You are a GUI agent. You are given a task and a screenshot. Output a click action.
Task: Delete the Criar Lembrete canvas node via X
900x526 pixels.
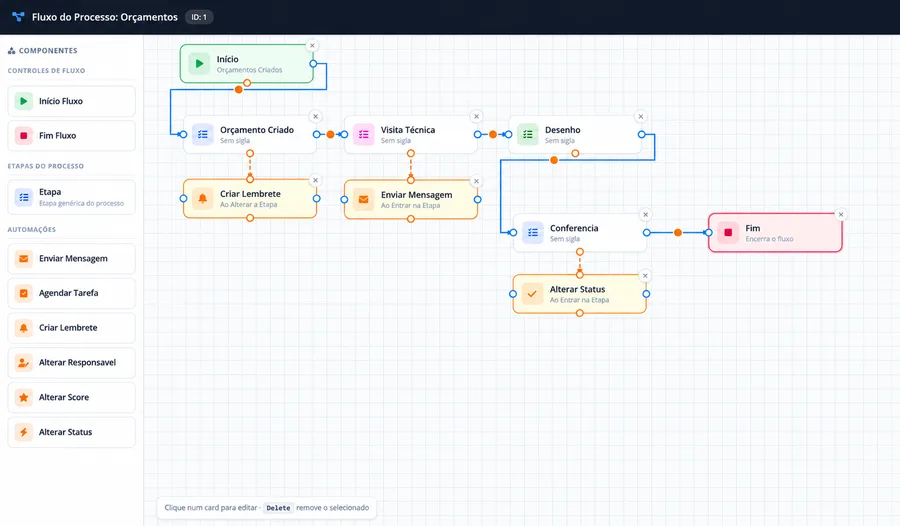pos(315,180)
